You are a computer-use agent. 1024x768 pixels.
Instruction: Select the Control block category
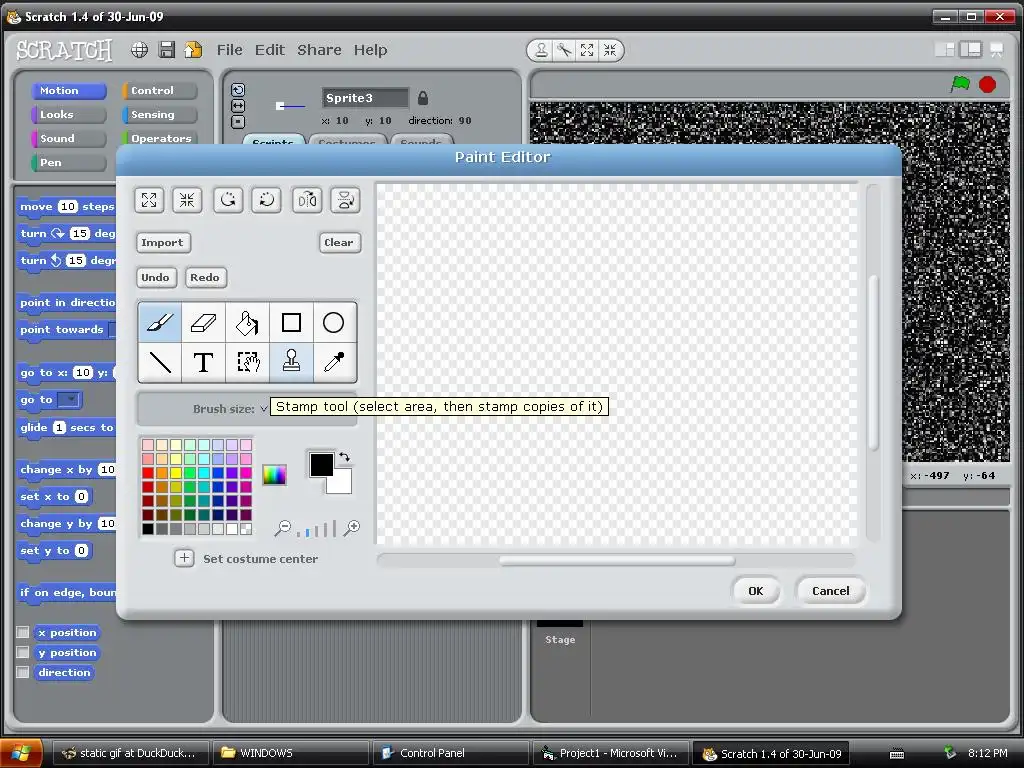[159, 90]
